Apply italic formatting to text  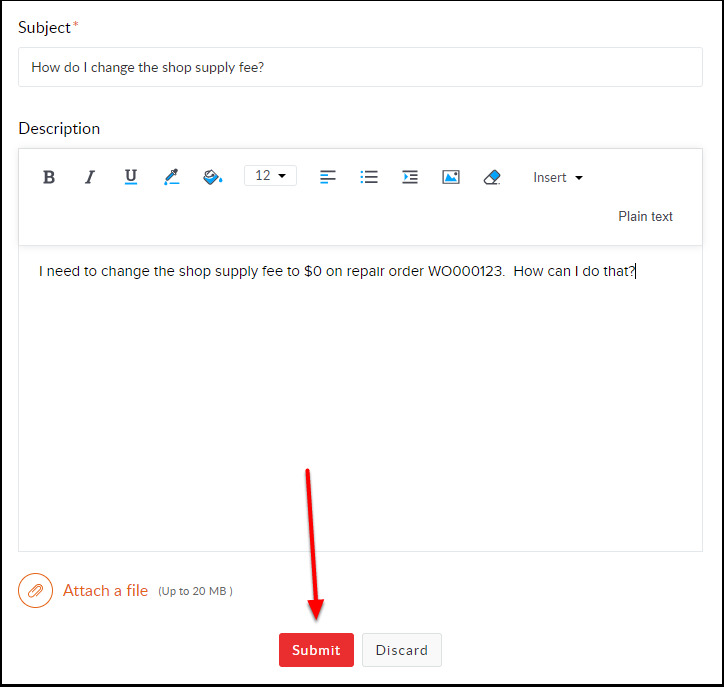pyautogui.click(x=90, y=177)
